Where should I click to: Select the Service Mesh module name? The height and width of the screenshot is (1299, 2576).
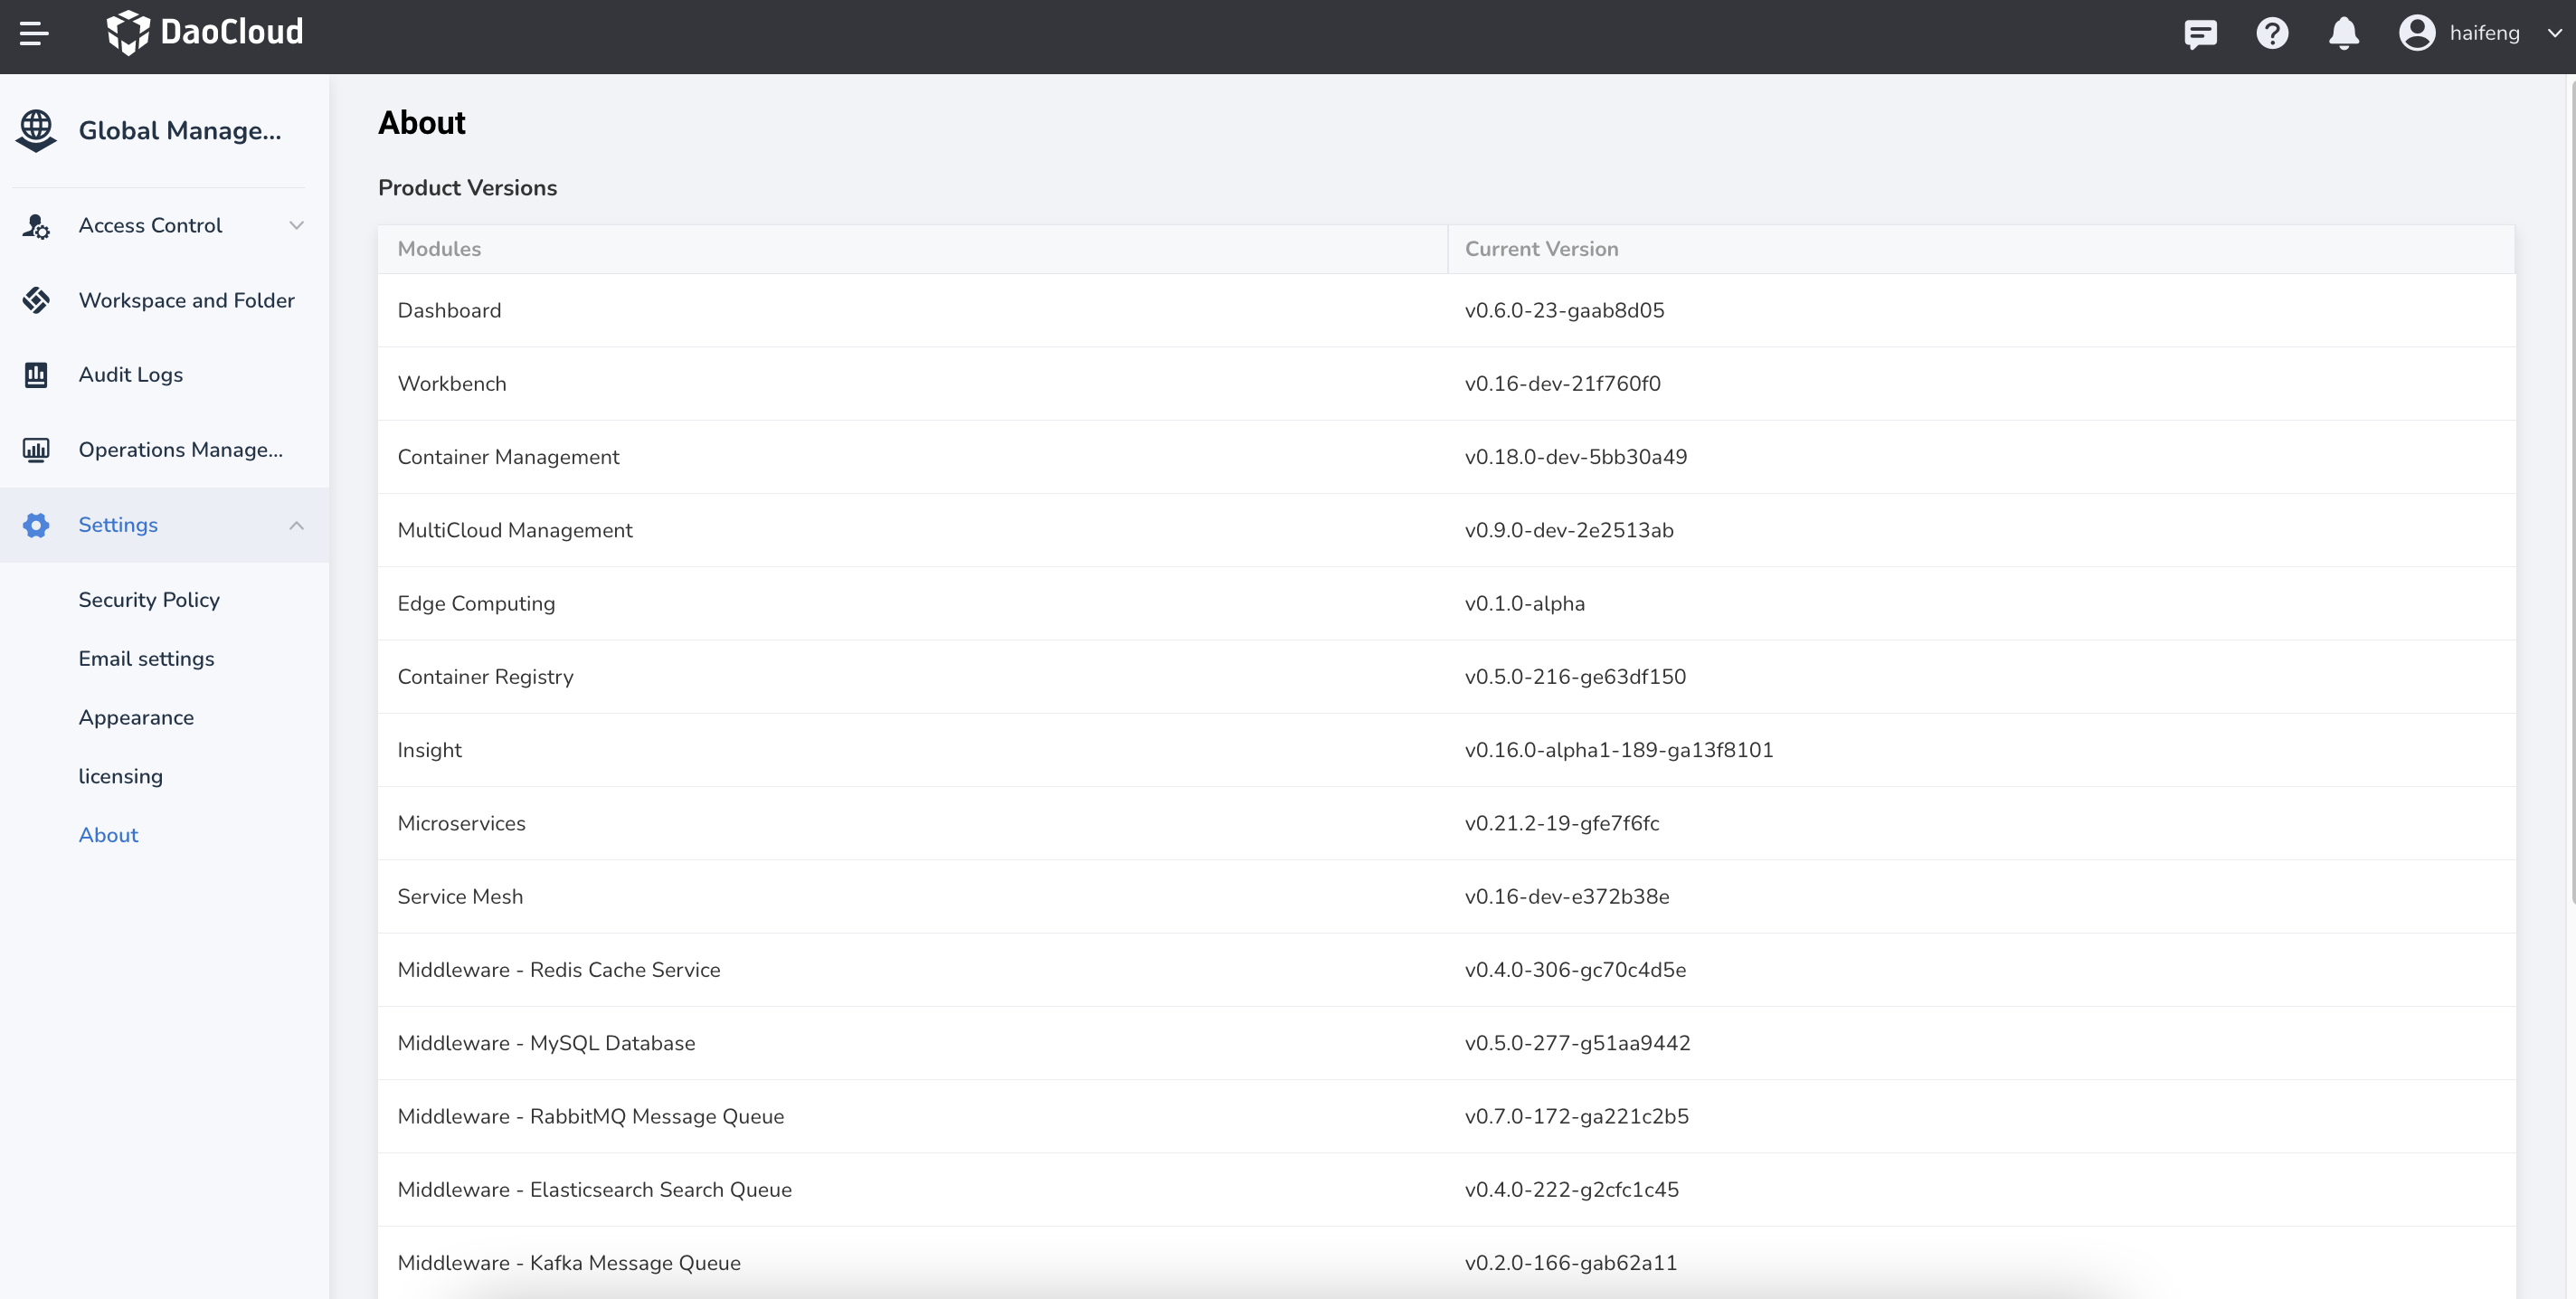tap(460, 897)
